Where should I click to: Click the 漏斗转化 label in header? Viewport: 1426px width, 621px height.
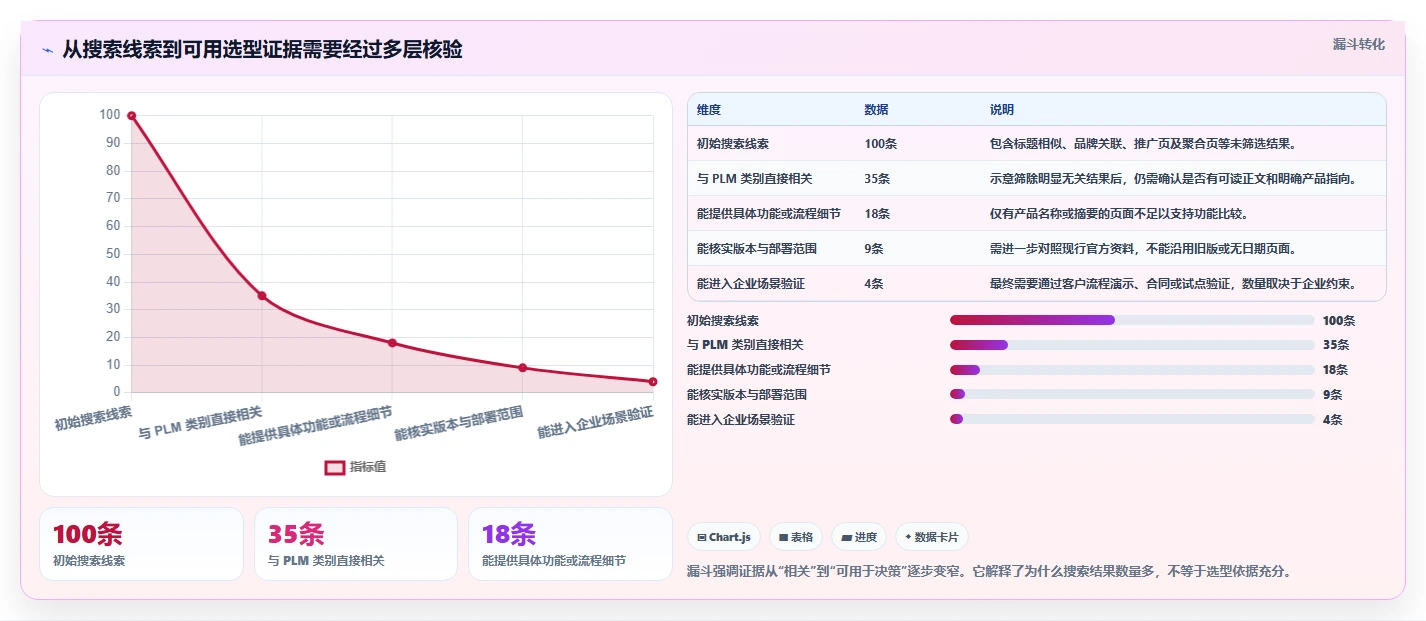(1359, 44)
